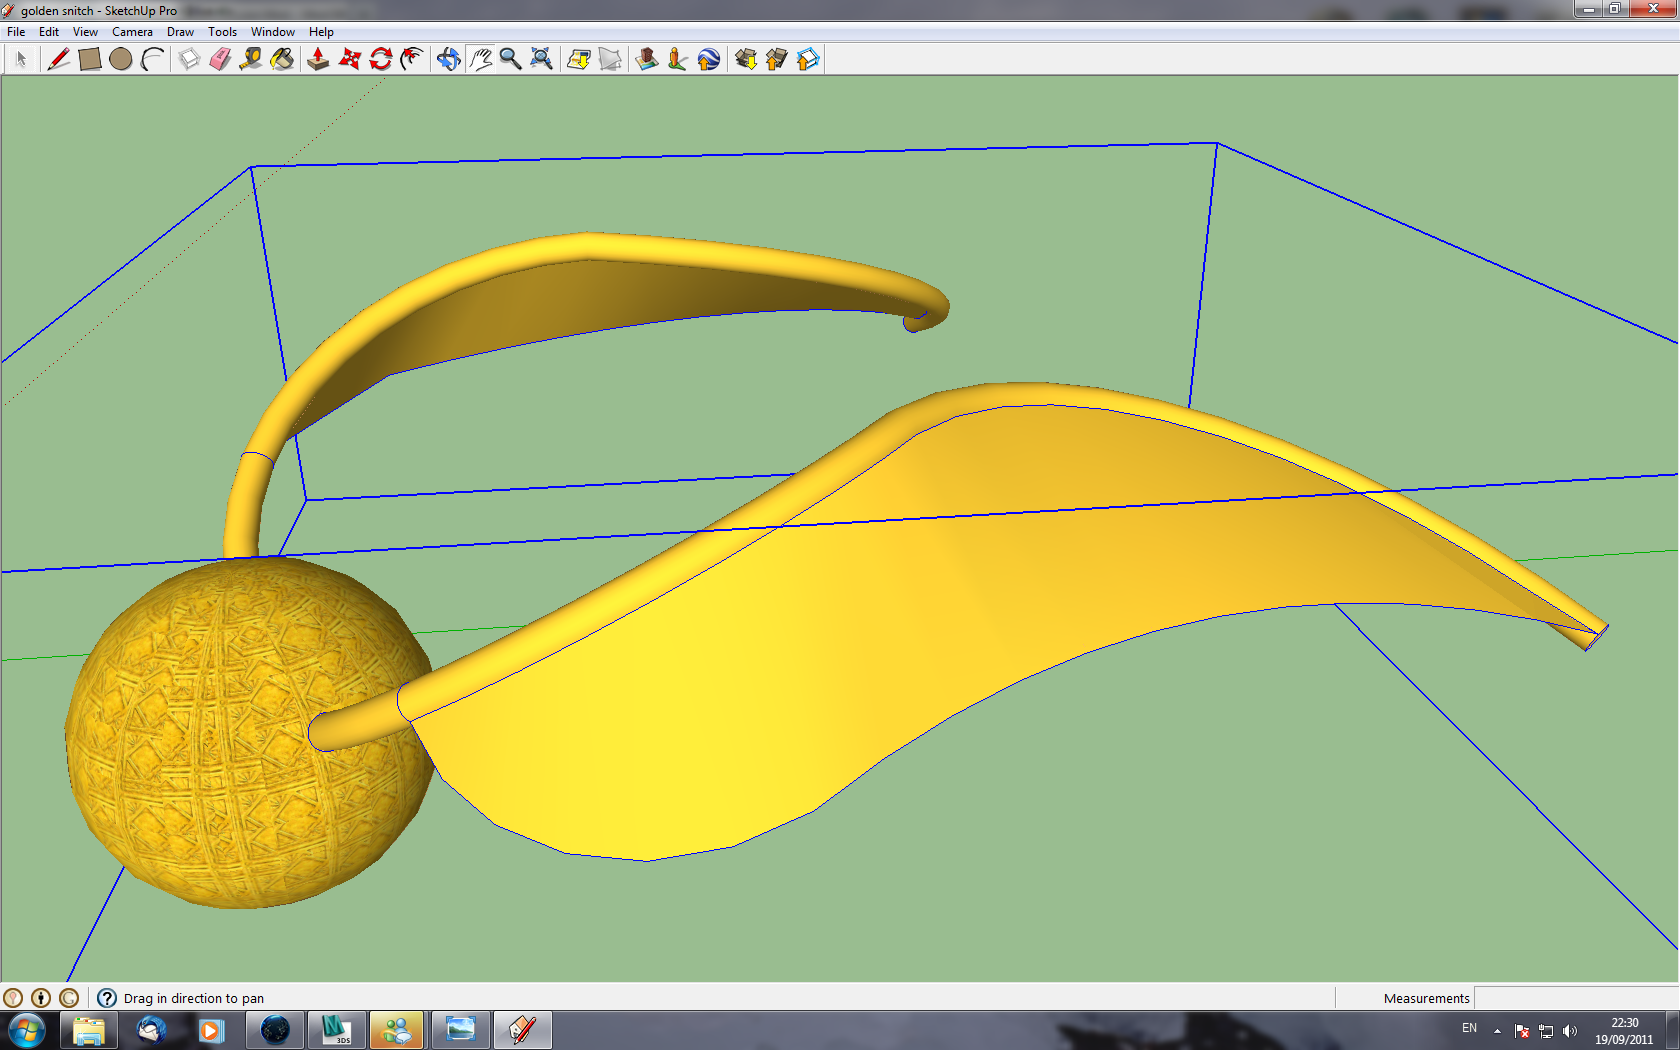Select the Rectangle tool
This screenshot has width=1680, height=1050.
pyautogui.click(x=89, y=59)
